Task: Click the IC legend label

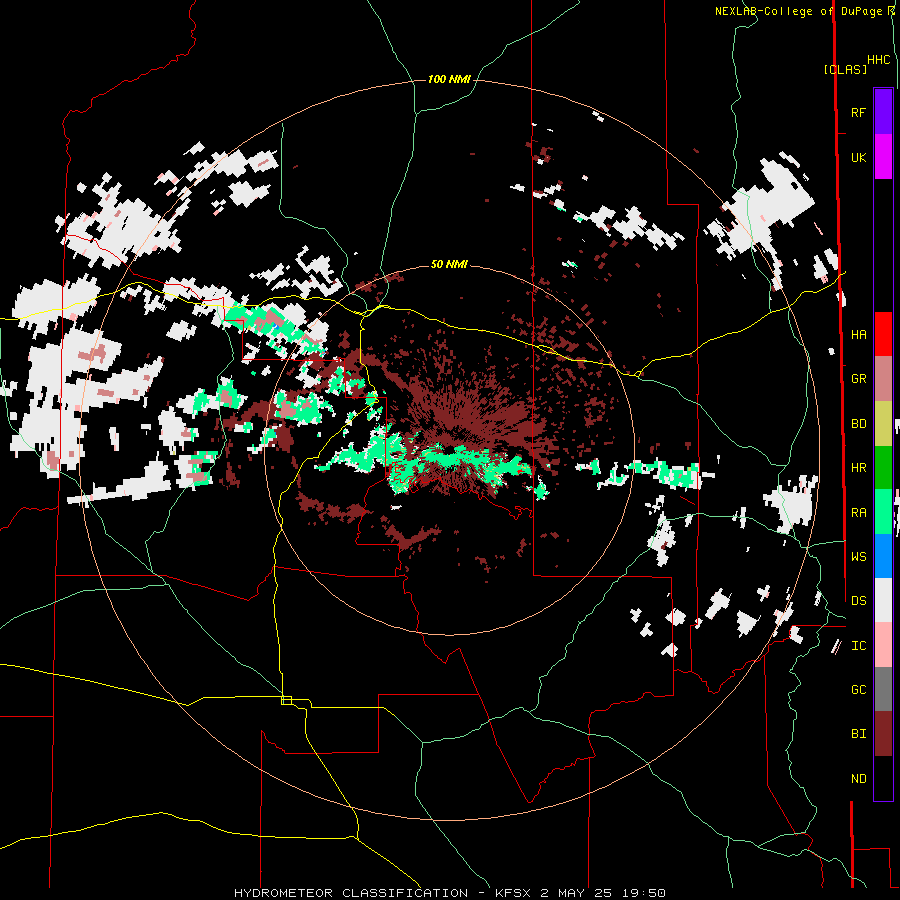Action: click(x=858, y=646)
